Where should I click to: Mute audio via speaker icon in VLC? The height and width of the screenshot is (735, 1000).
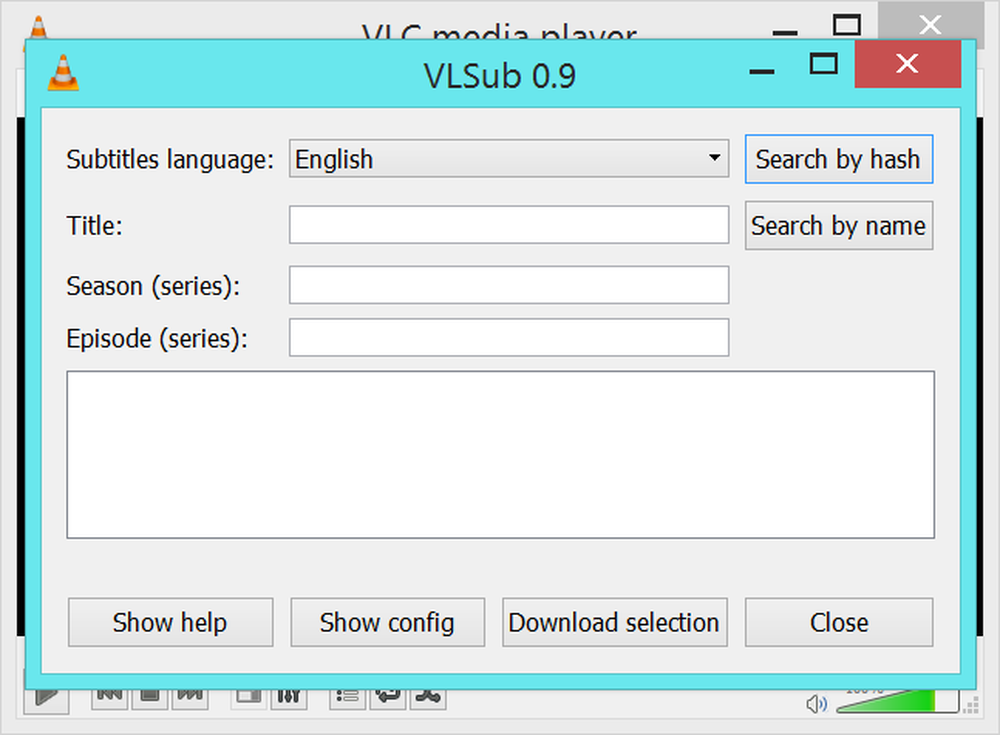816,704
